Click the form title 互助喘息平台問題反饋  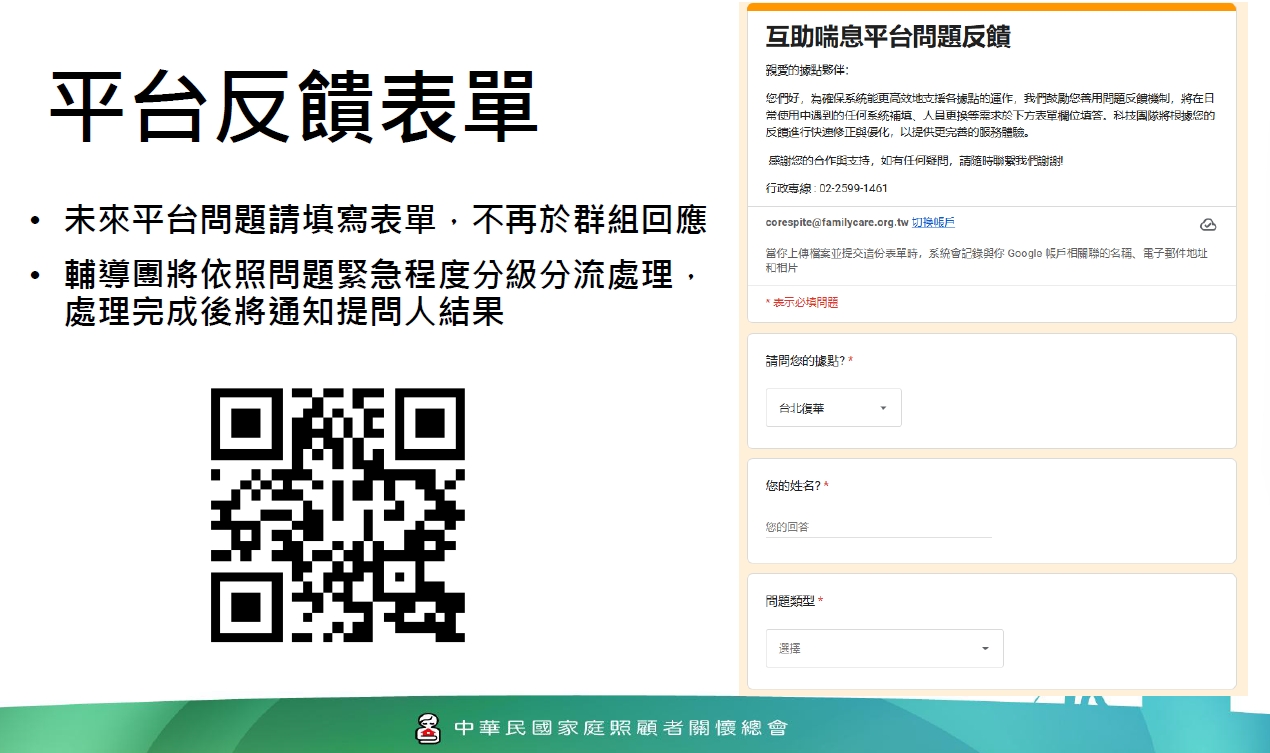(x=888, y=38)
